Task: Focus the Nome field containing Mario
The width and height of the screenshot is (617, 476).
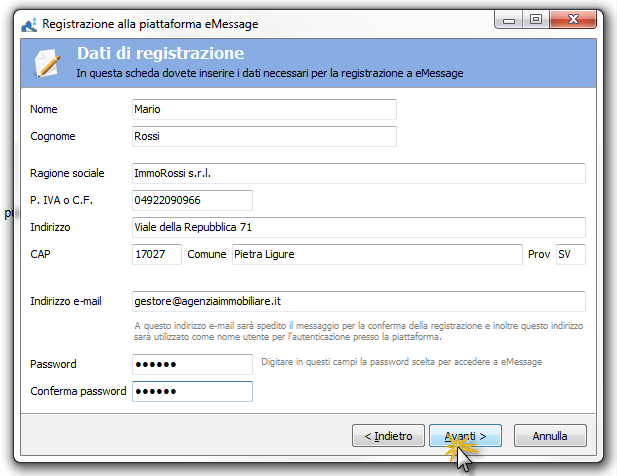Action: (x=264, y=109)
